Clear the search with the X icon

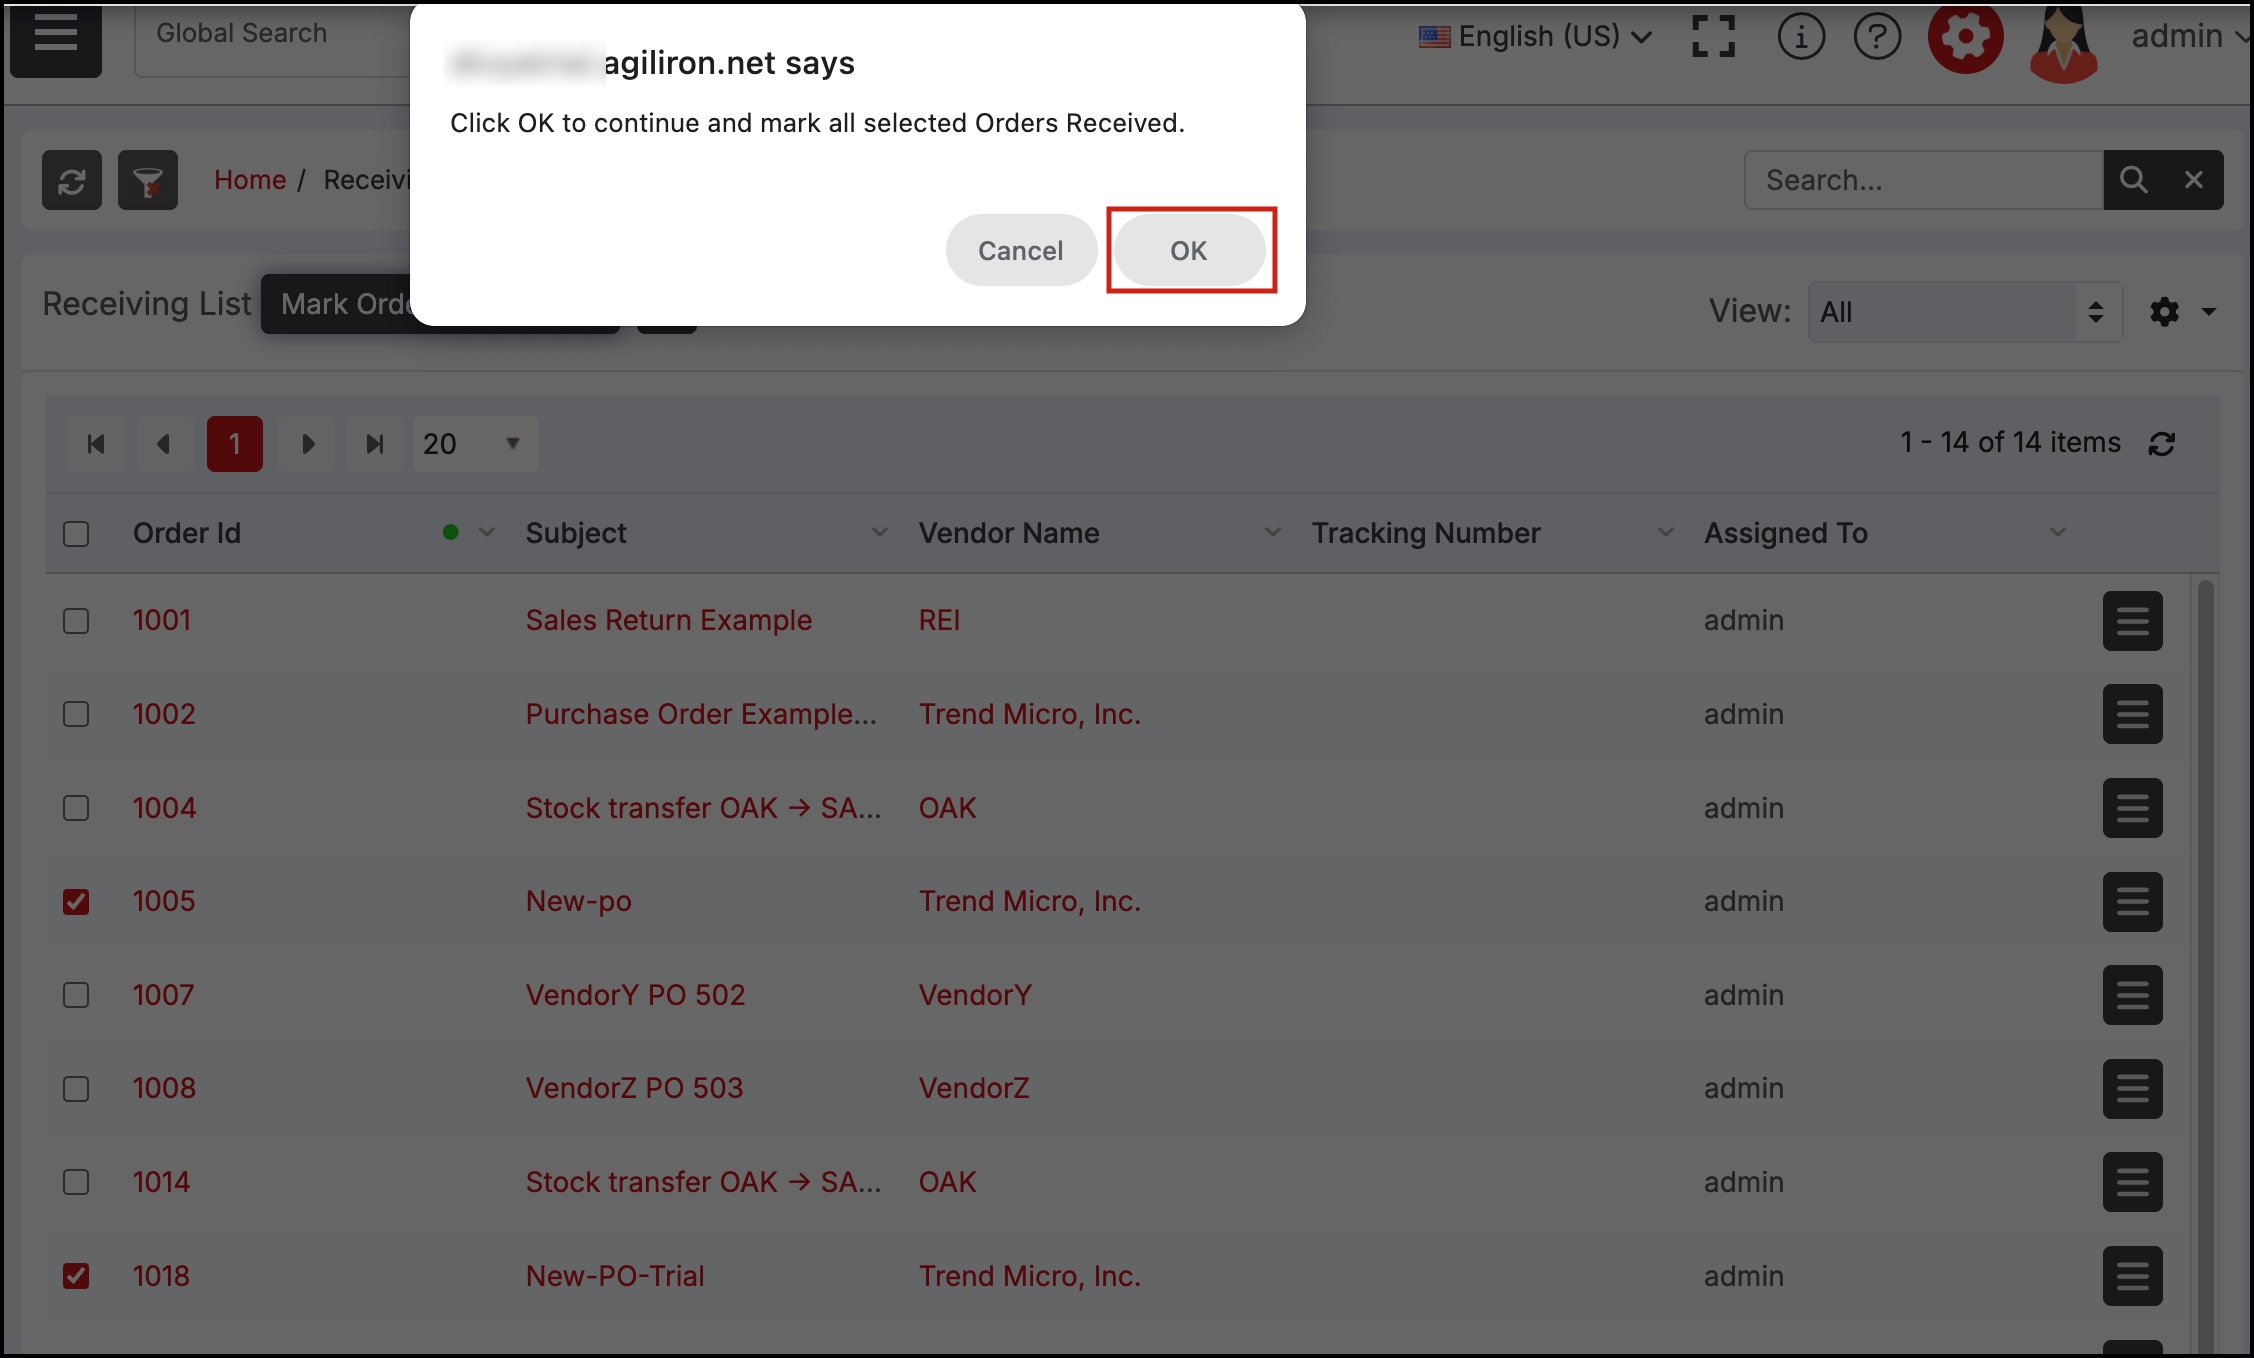pos(2194,180)
